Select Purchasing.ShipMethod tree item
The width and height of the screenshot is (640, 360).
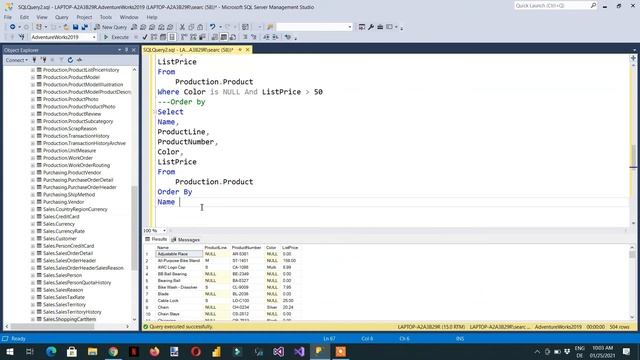[69, 195]
